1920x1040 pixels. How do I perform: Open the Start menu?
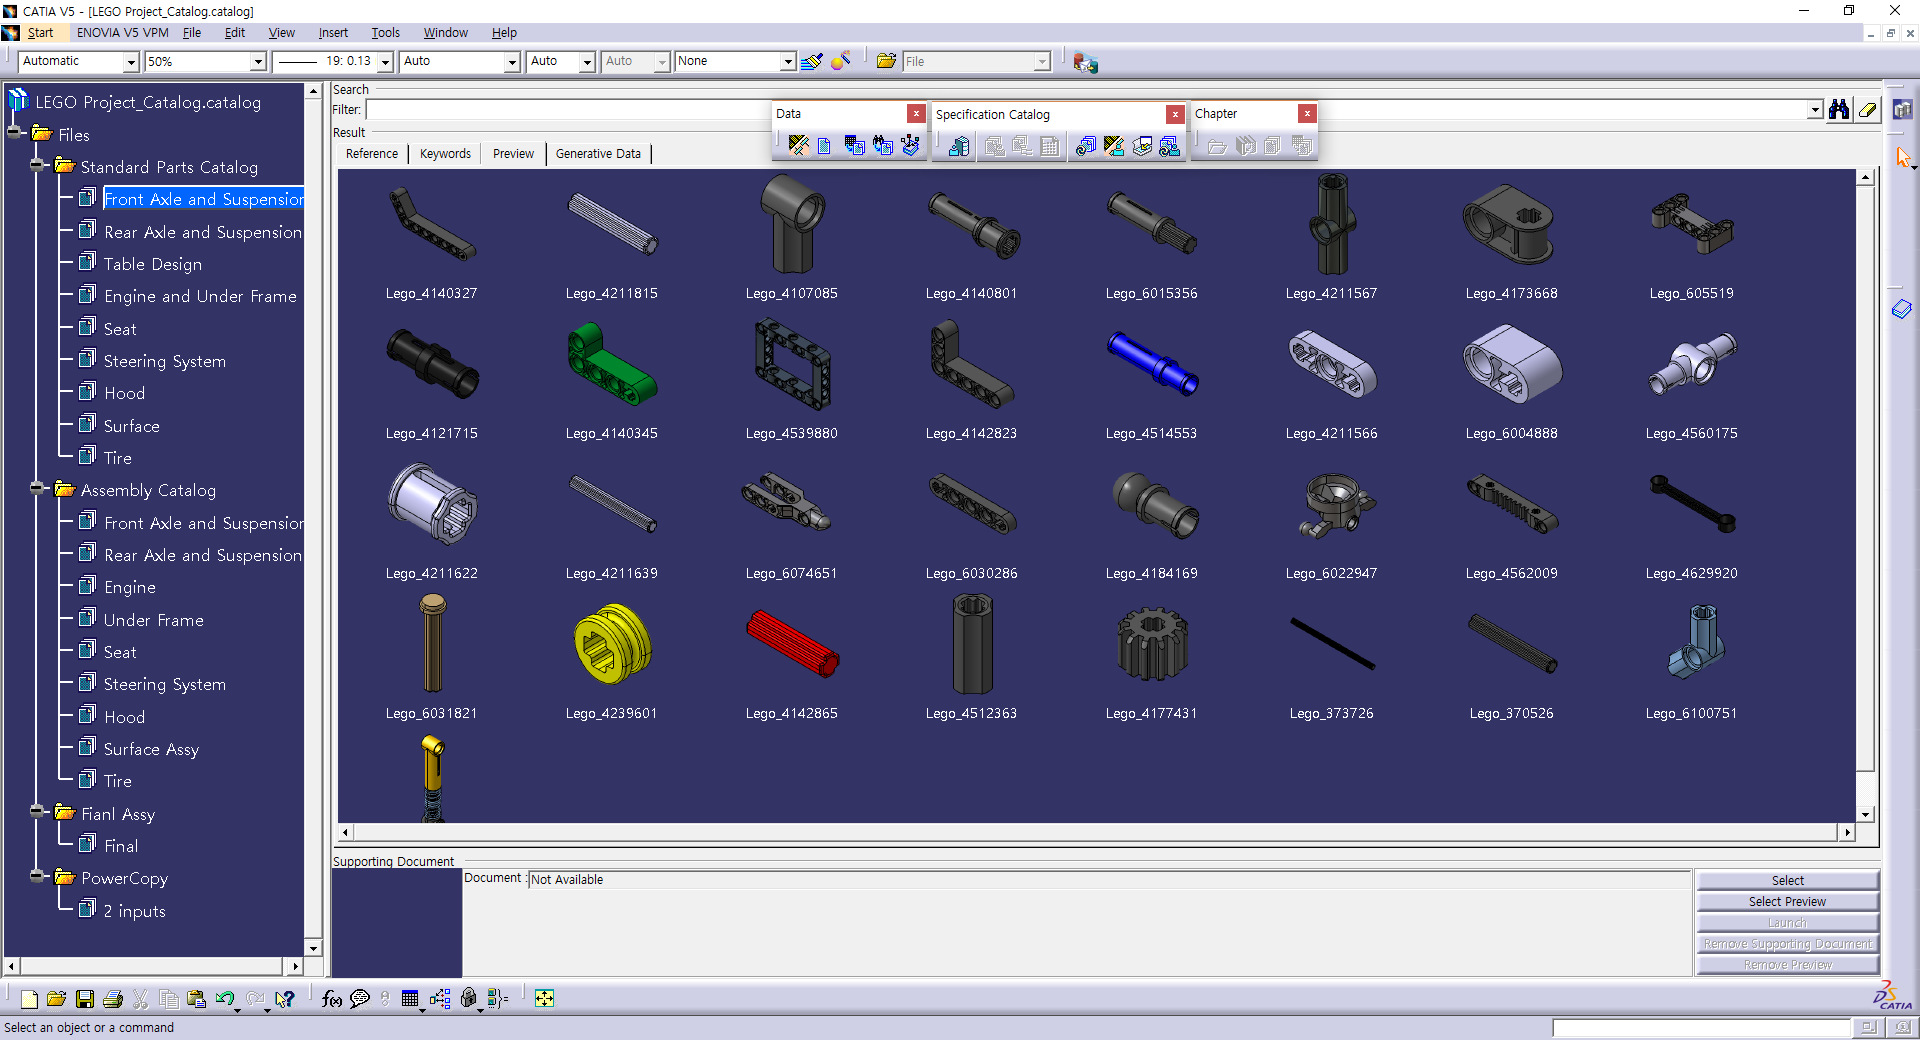tap(41, 33)
